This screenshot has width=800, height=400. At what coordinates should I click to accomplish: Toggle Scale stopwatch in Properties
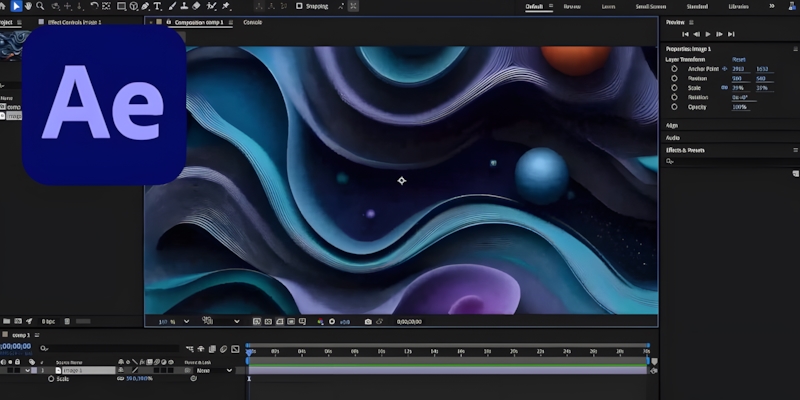[x=674, y=88]
